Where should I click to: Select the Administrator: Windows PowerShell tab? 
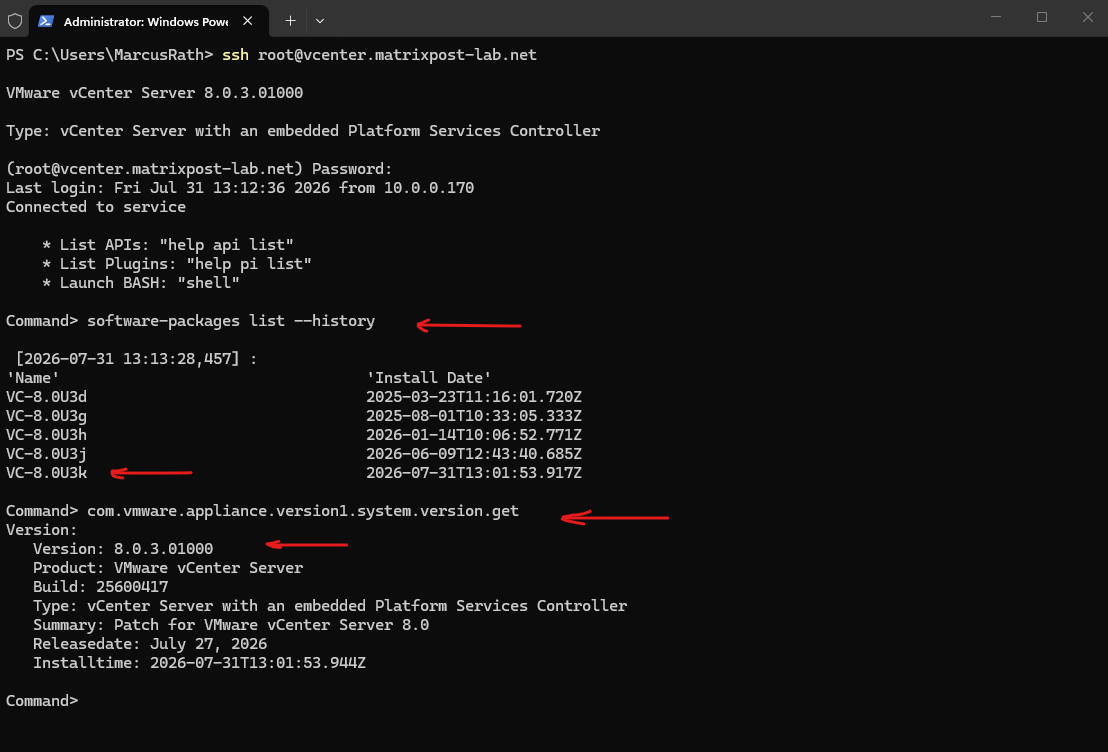click(148, 21)
